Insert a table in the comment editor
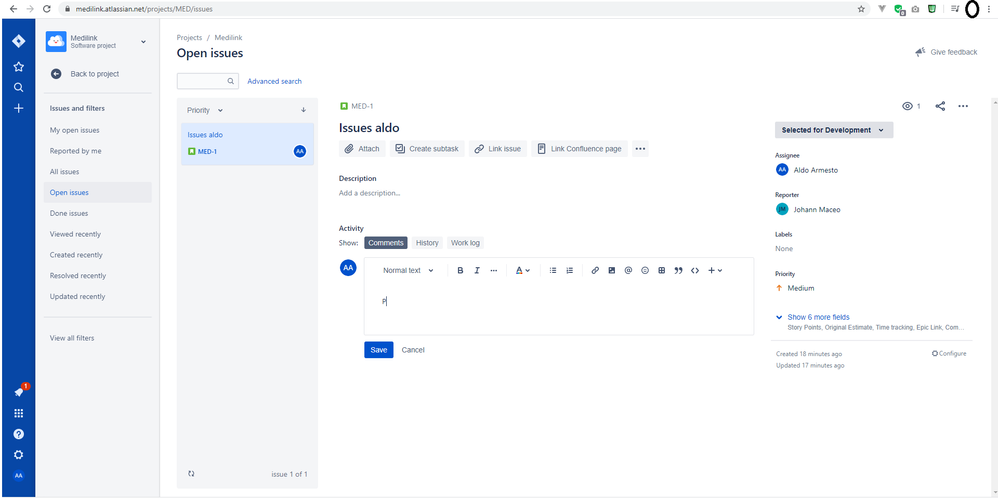Viewport: 998px width, 498px height. point(661,270)
